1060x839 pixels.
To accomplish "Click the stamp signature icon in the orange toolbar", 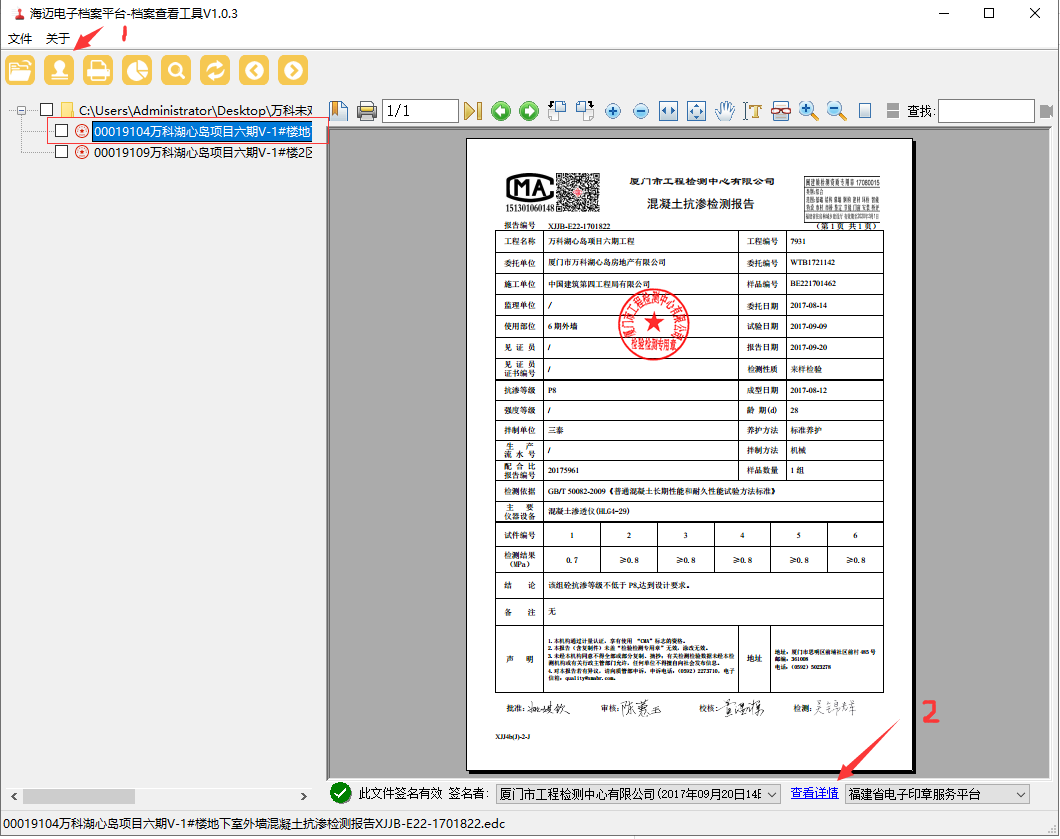I will (x=59, y=70).
